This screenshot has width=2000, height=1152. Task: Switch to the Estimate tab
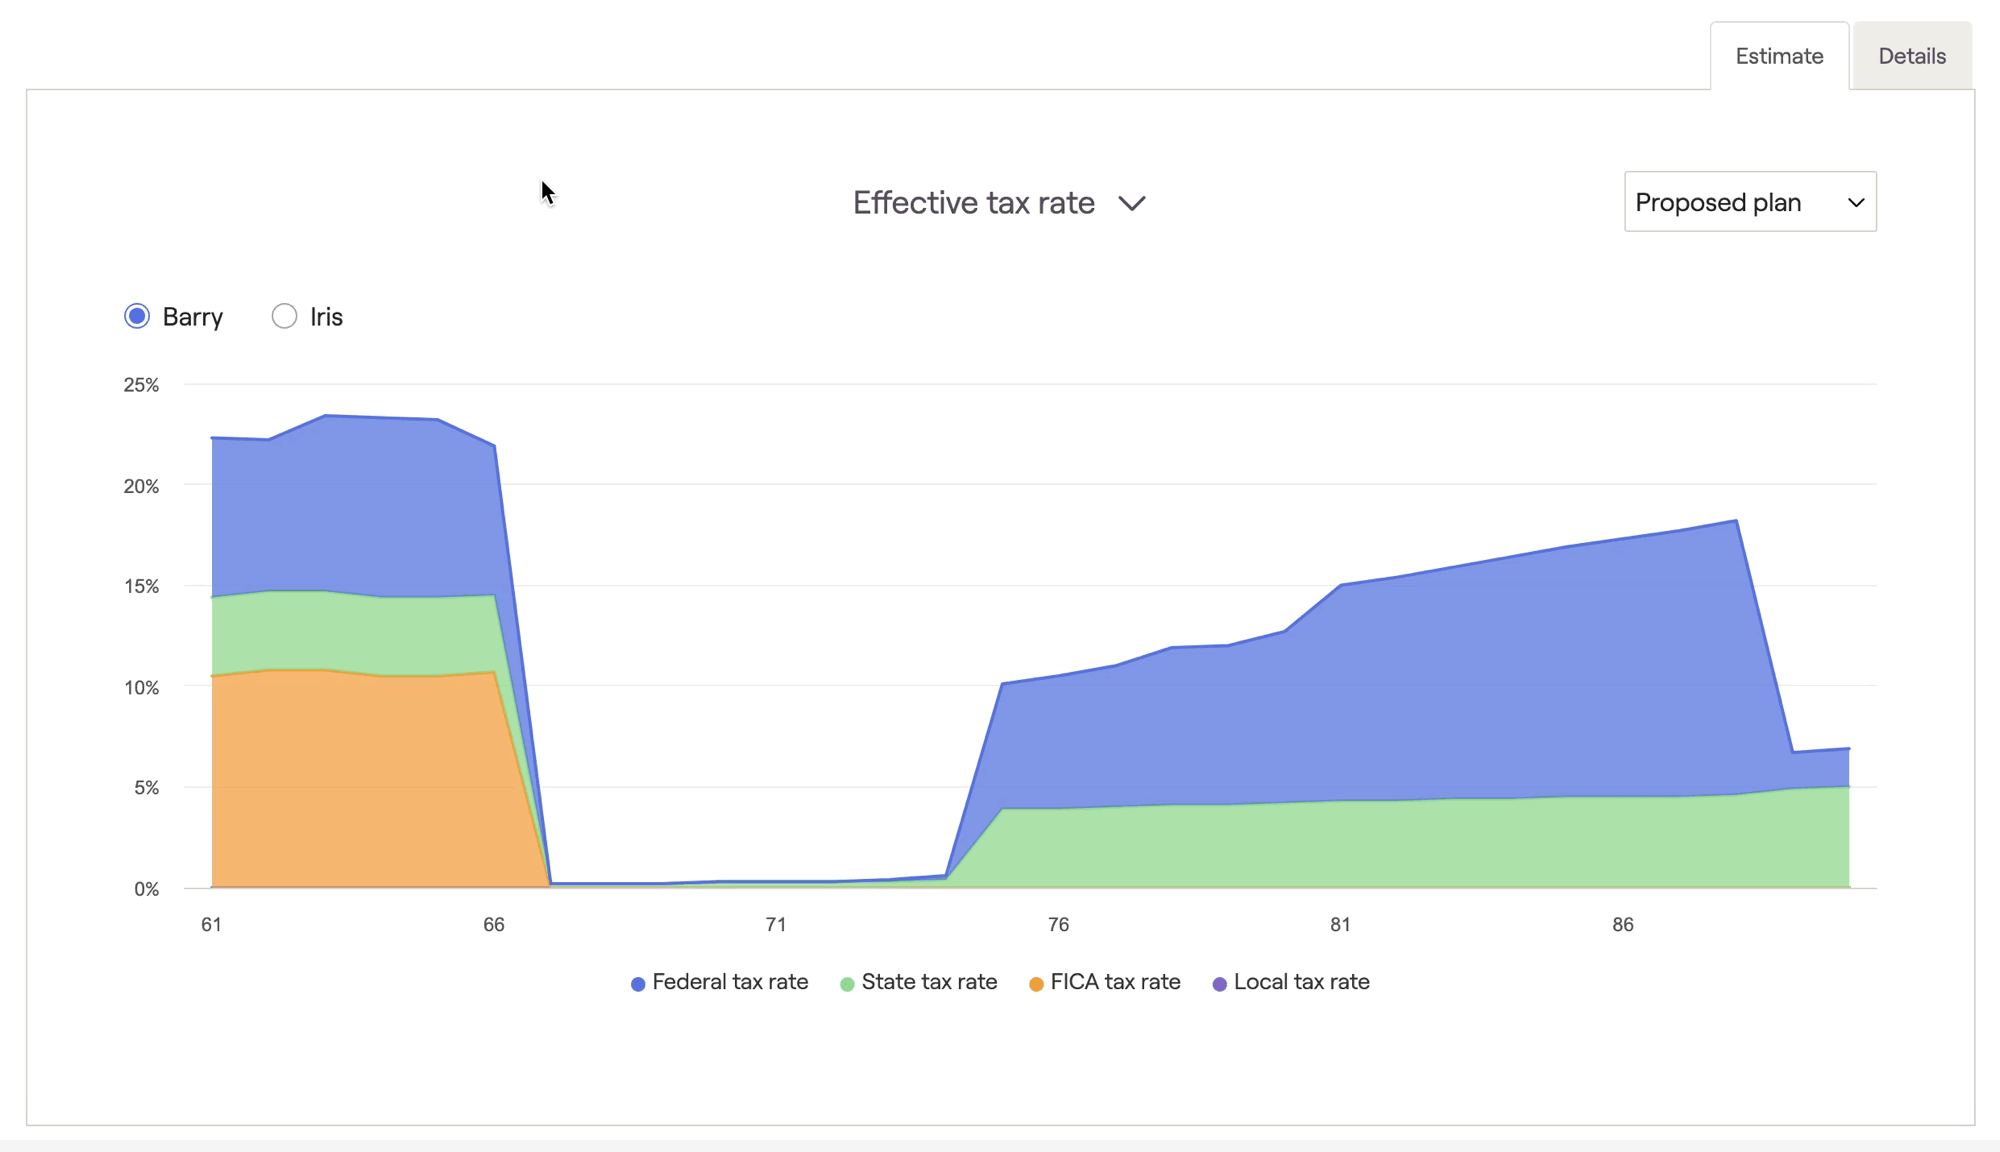click(1778, 56)
